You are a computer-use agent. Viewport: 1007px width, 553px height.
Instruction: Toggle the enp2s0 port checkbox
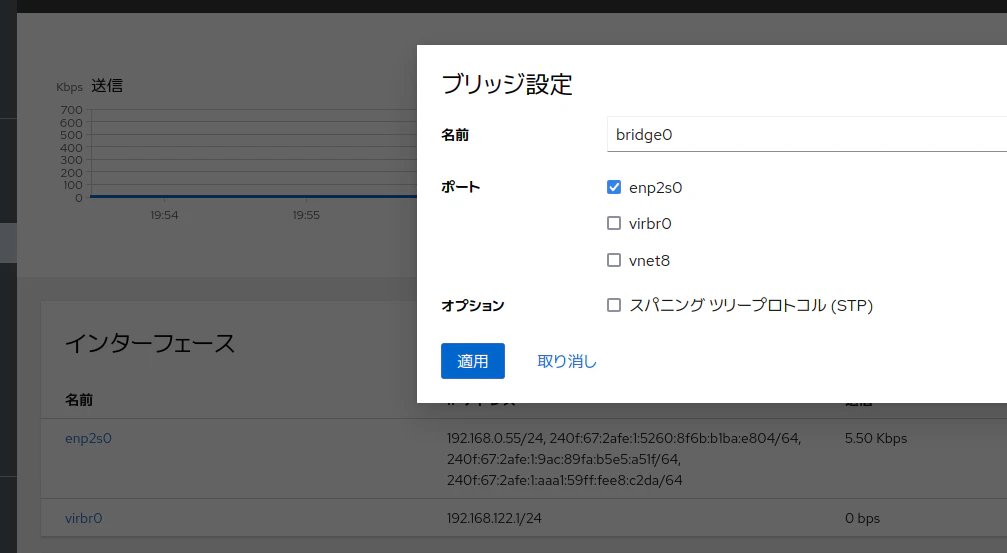tap(614, 187)
